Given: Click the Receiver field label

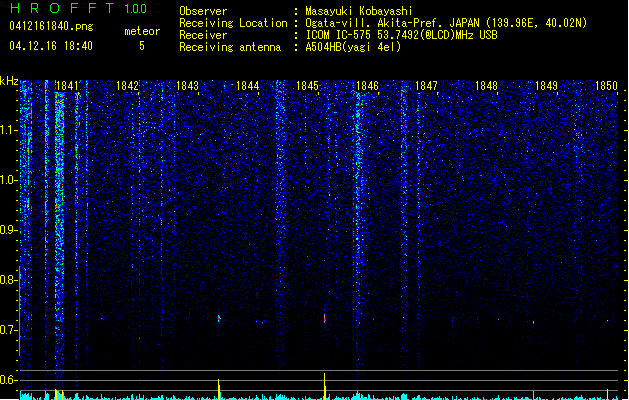Looking at the screenshot, I should point(203,35).
